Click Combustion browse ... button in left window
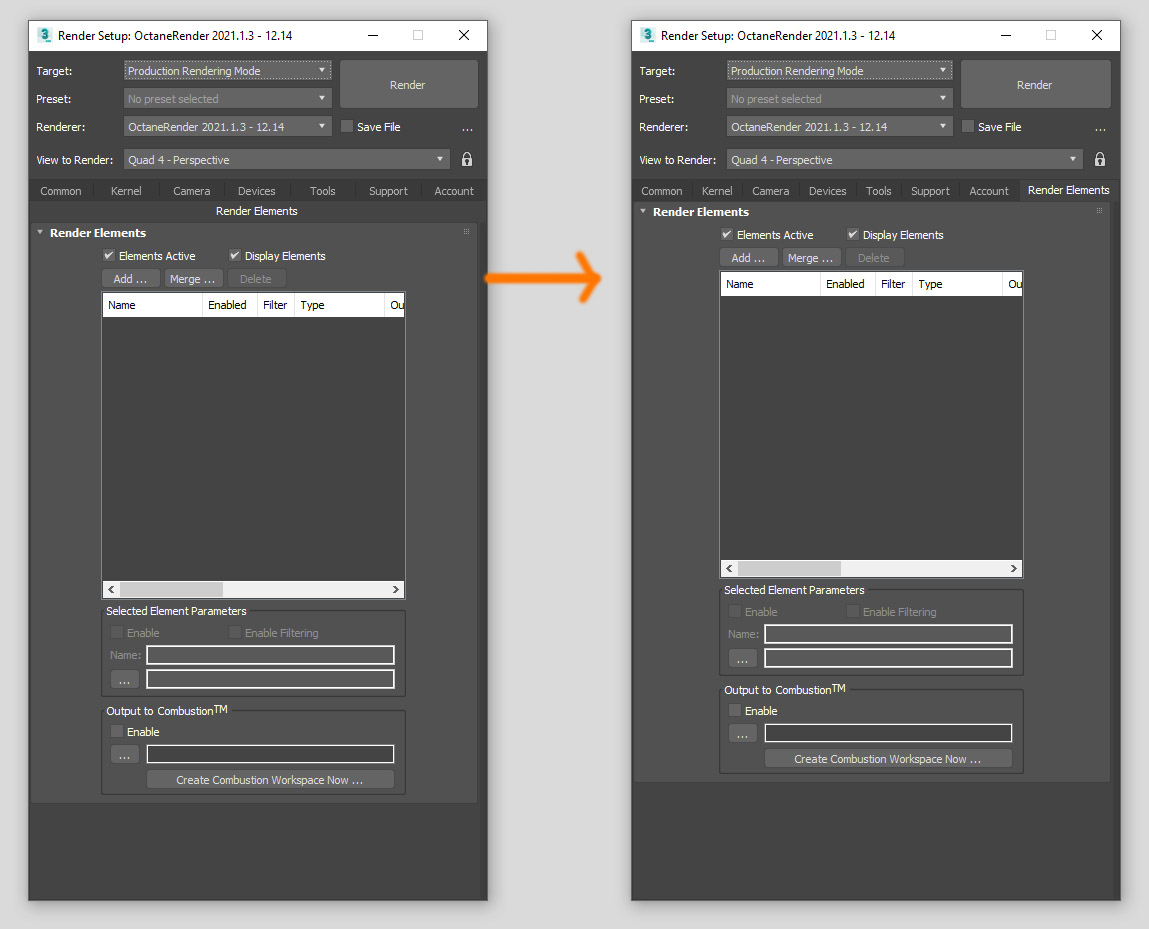This screenshot has width=1149, height=929. (x=125, y=754)
